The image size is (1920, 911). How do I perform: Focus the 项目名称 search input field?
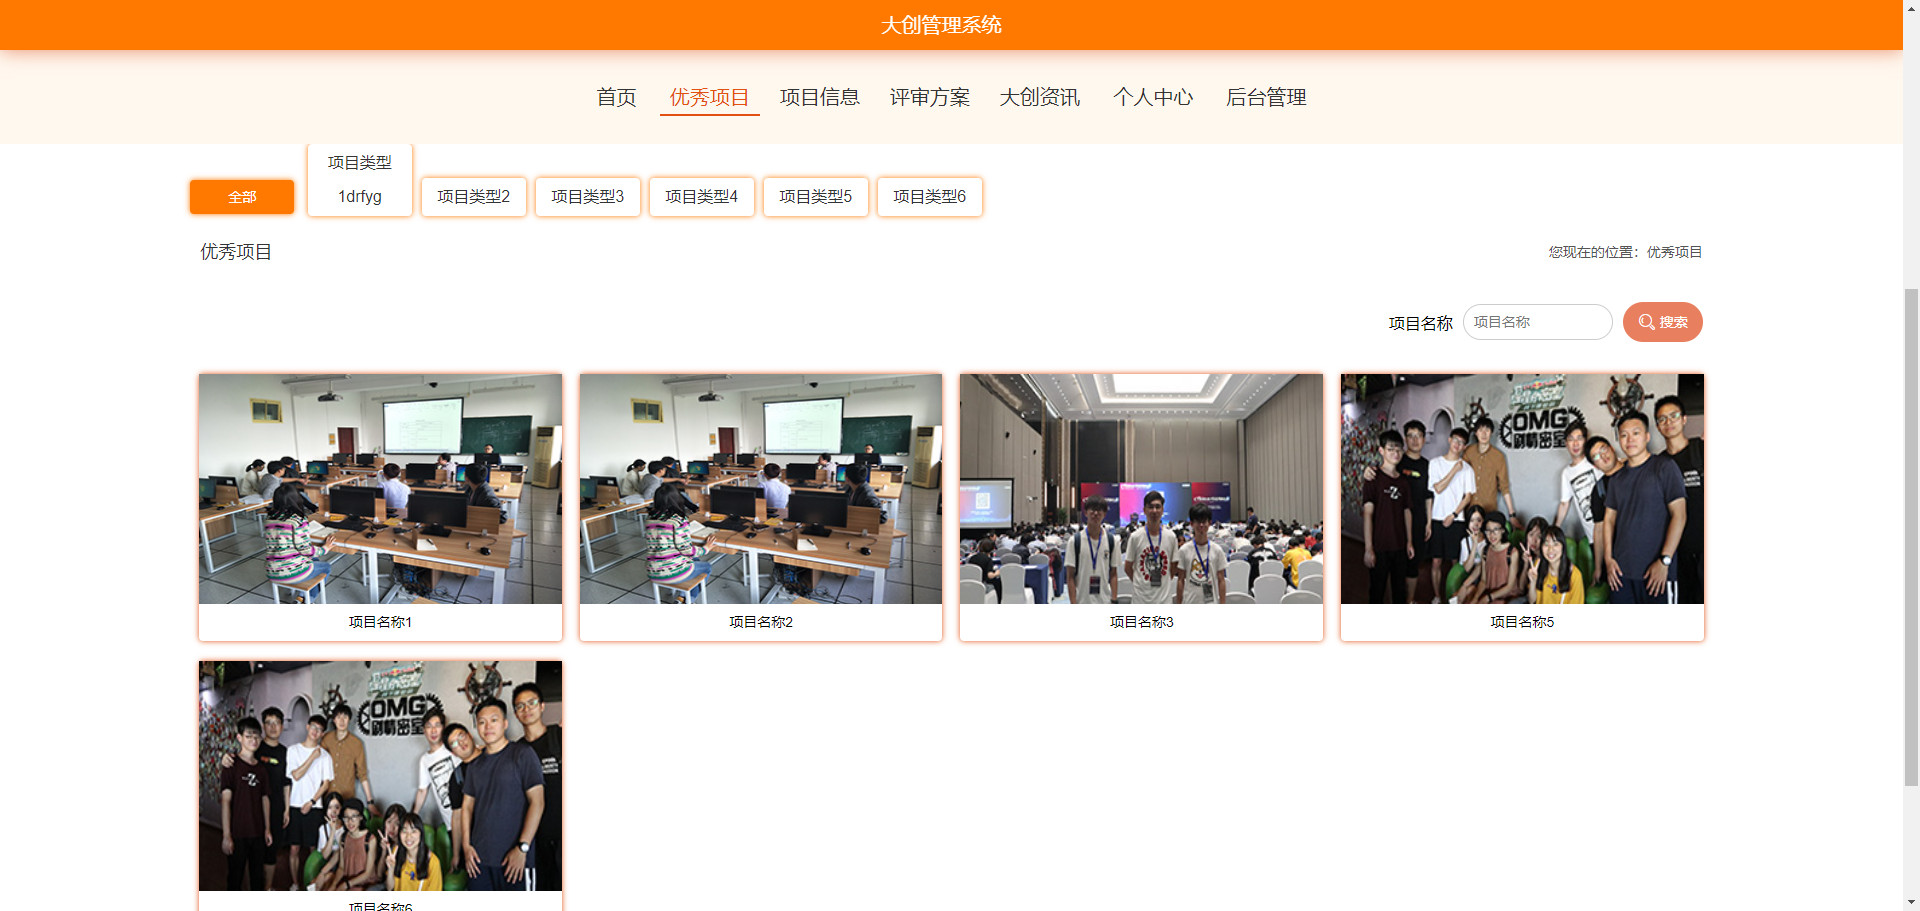coord(1538,322)
